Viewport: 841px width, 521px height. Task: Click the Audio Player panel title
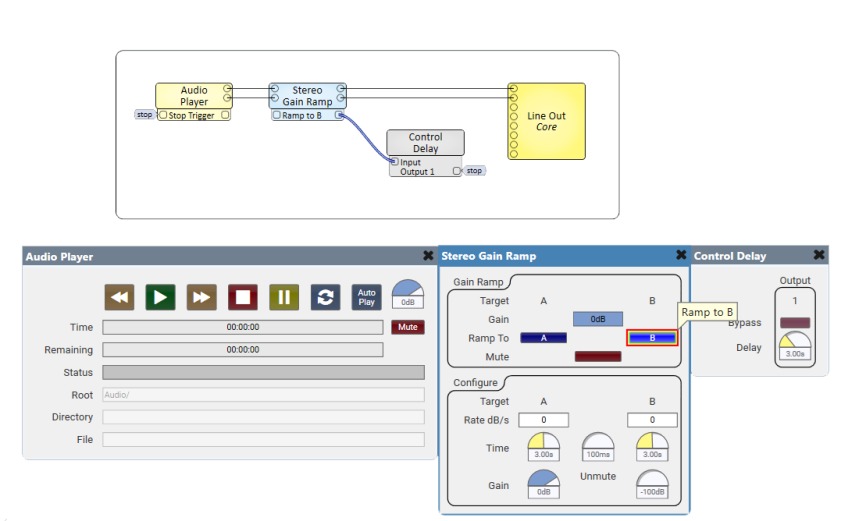[60, 256]
